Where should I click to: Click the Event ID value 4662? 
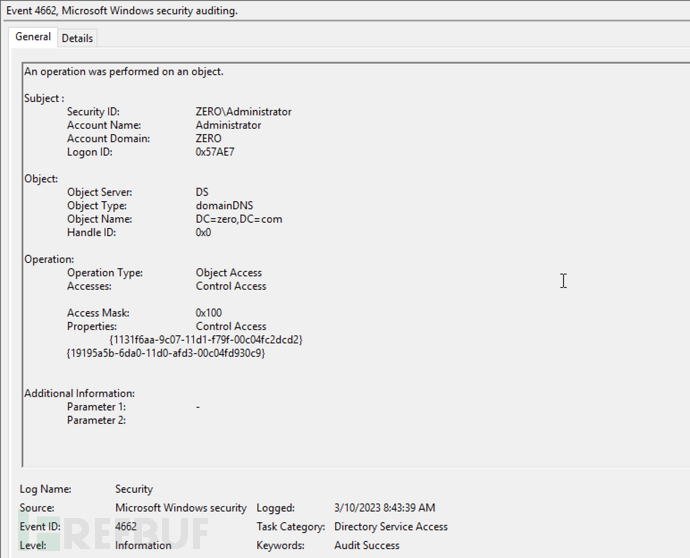(126, 527)
